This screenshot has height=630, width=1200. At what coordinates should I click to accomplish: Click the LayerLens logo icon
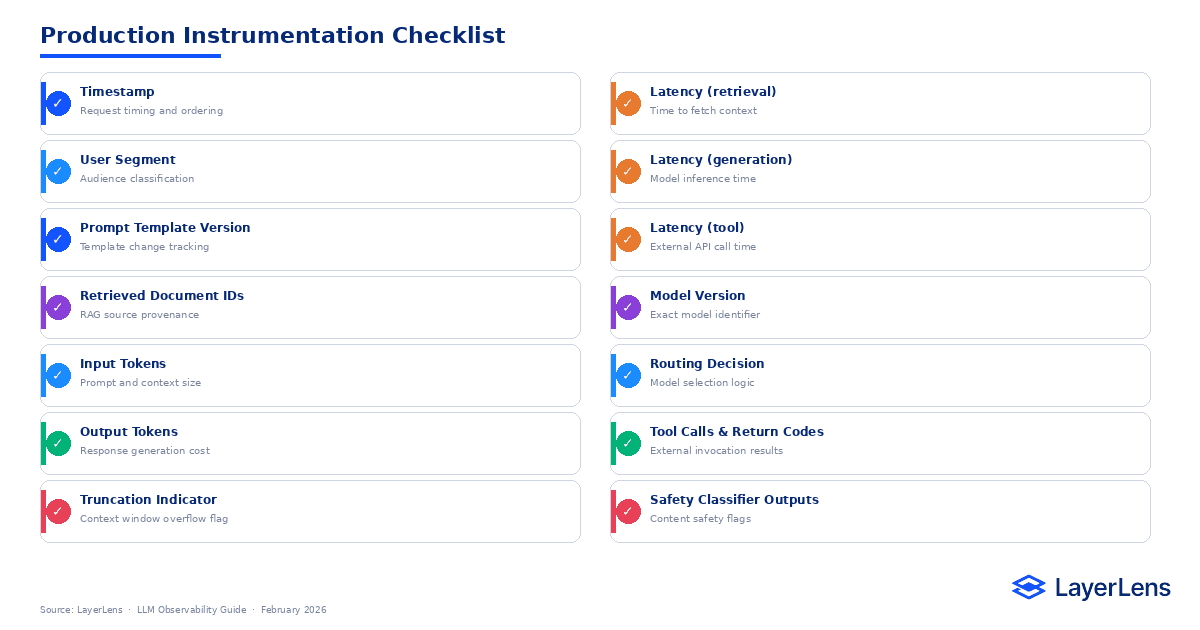tap(1028, 587)
